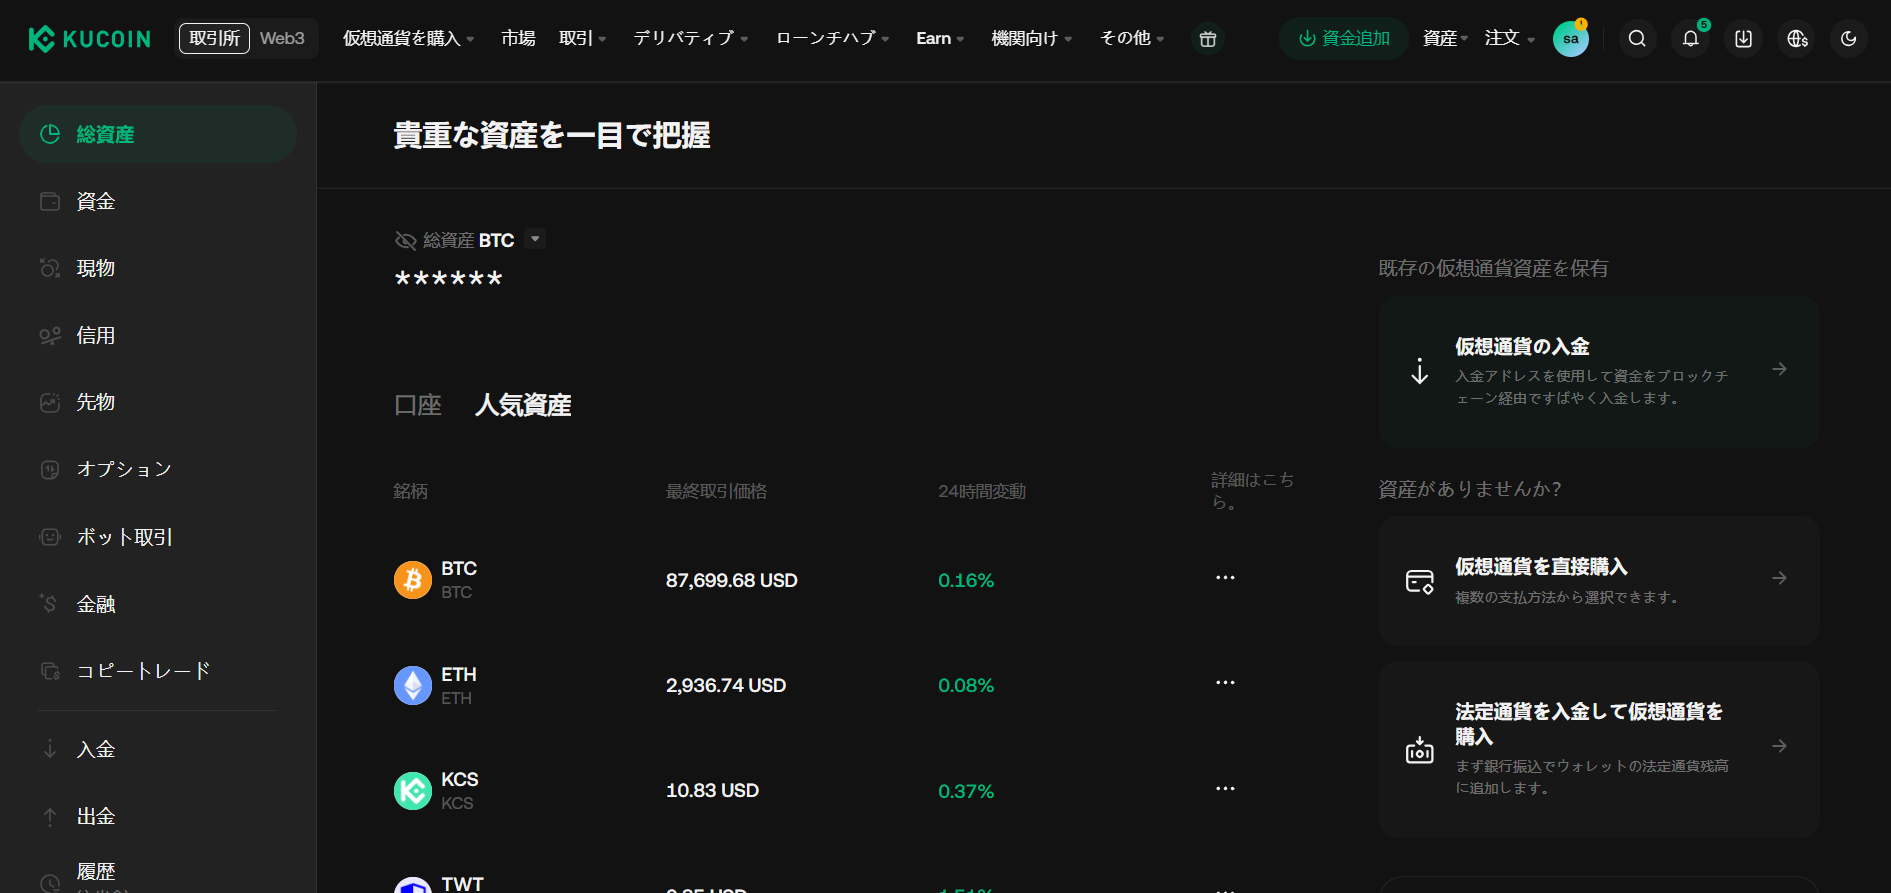Viewport: 1891px width, 893px height.
Task: Open 入金 in the sidebar
Action: pyautogui.click(x=158, y=749)
